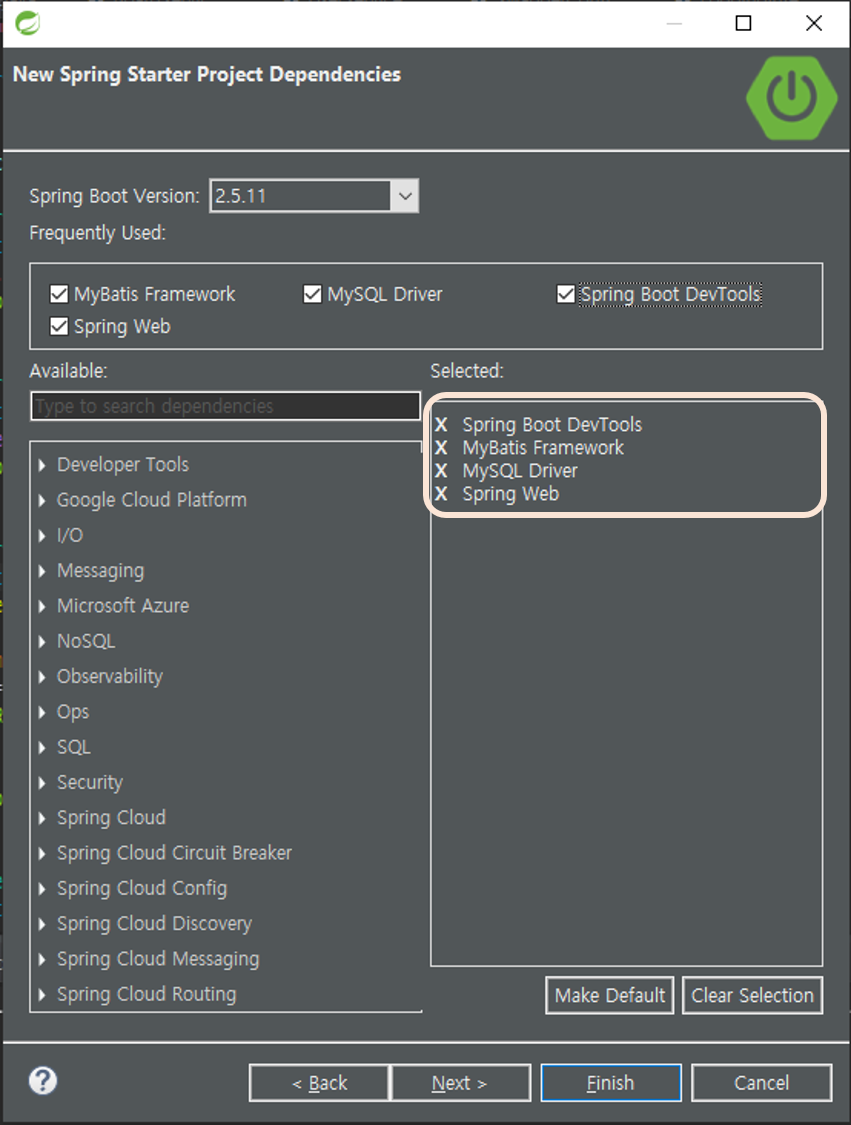Expand Spring Cloud Routing category
The image size is (851, 1125).
pyautogui.click(x=42, y=994)
